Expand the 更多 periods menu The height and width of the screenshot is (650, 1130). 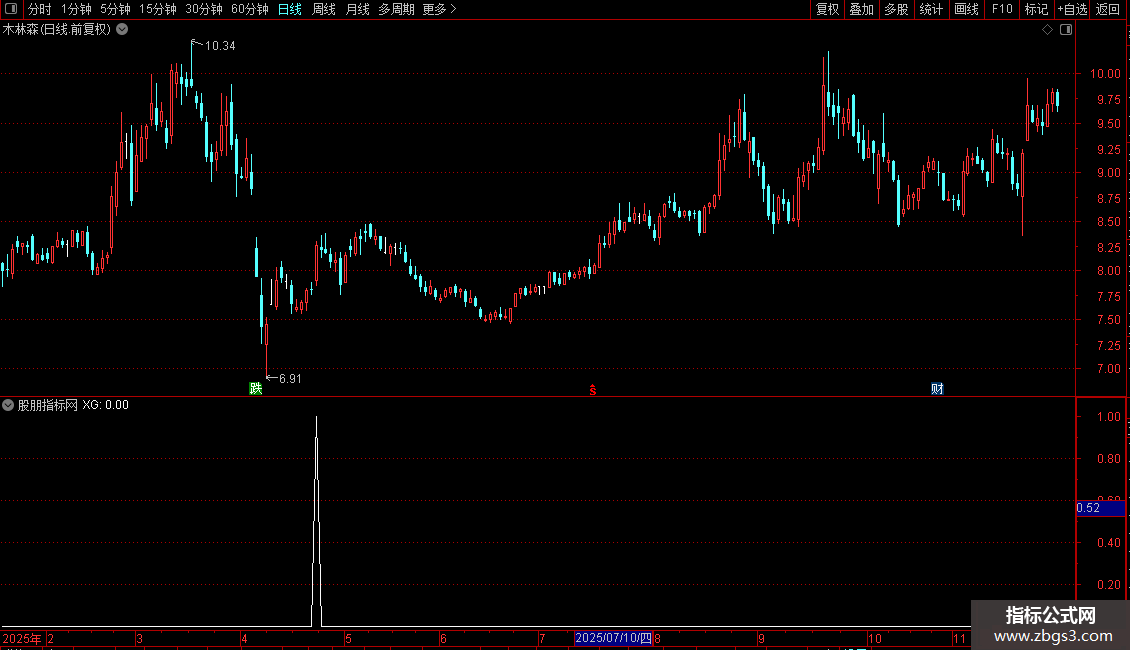click(x=439, y=9)
